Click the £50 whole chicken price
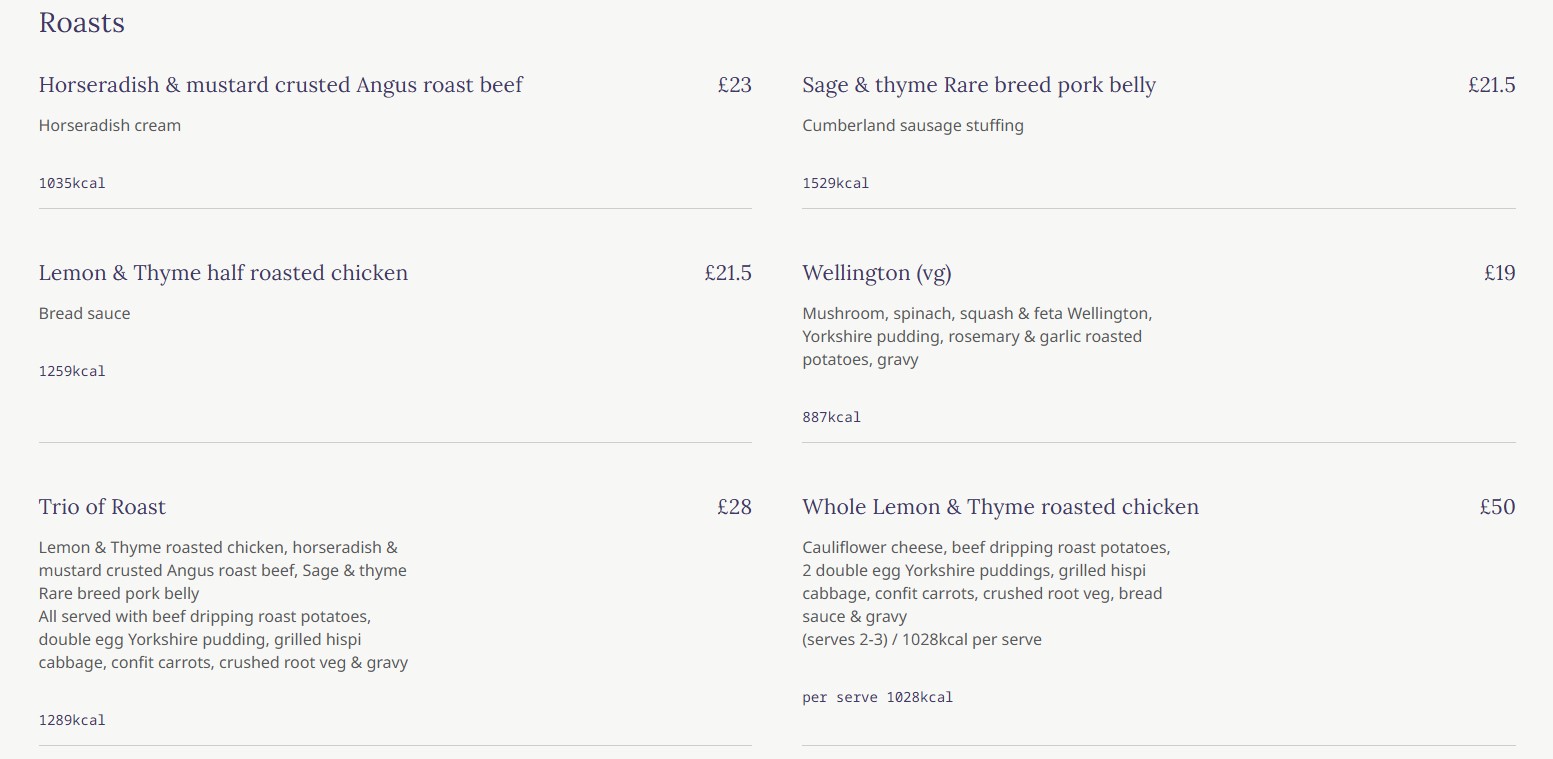 click(1497, 507)
